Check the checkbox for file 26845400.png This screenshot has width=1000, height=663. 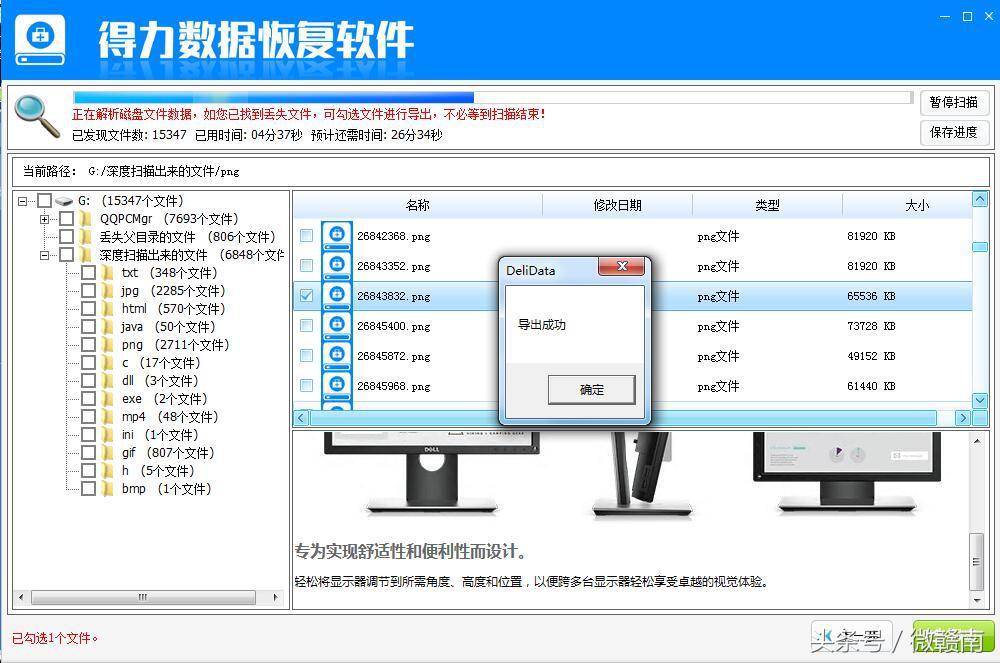click(305, 326)
